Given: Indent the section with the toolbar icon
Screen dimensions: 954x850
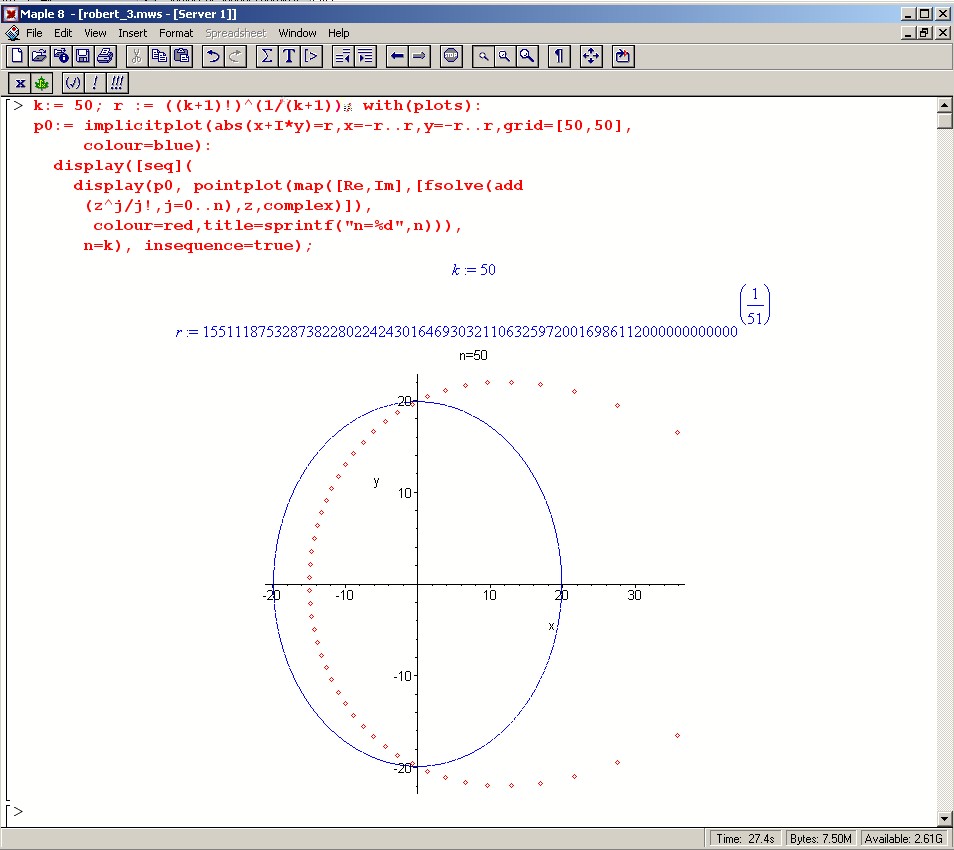Looking at the screenshot, I should tap(365, 57).
